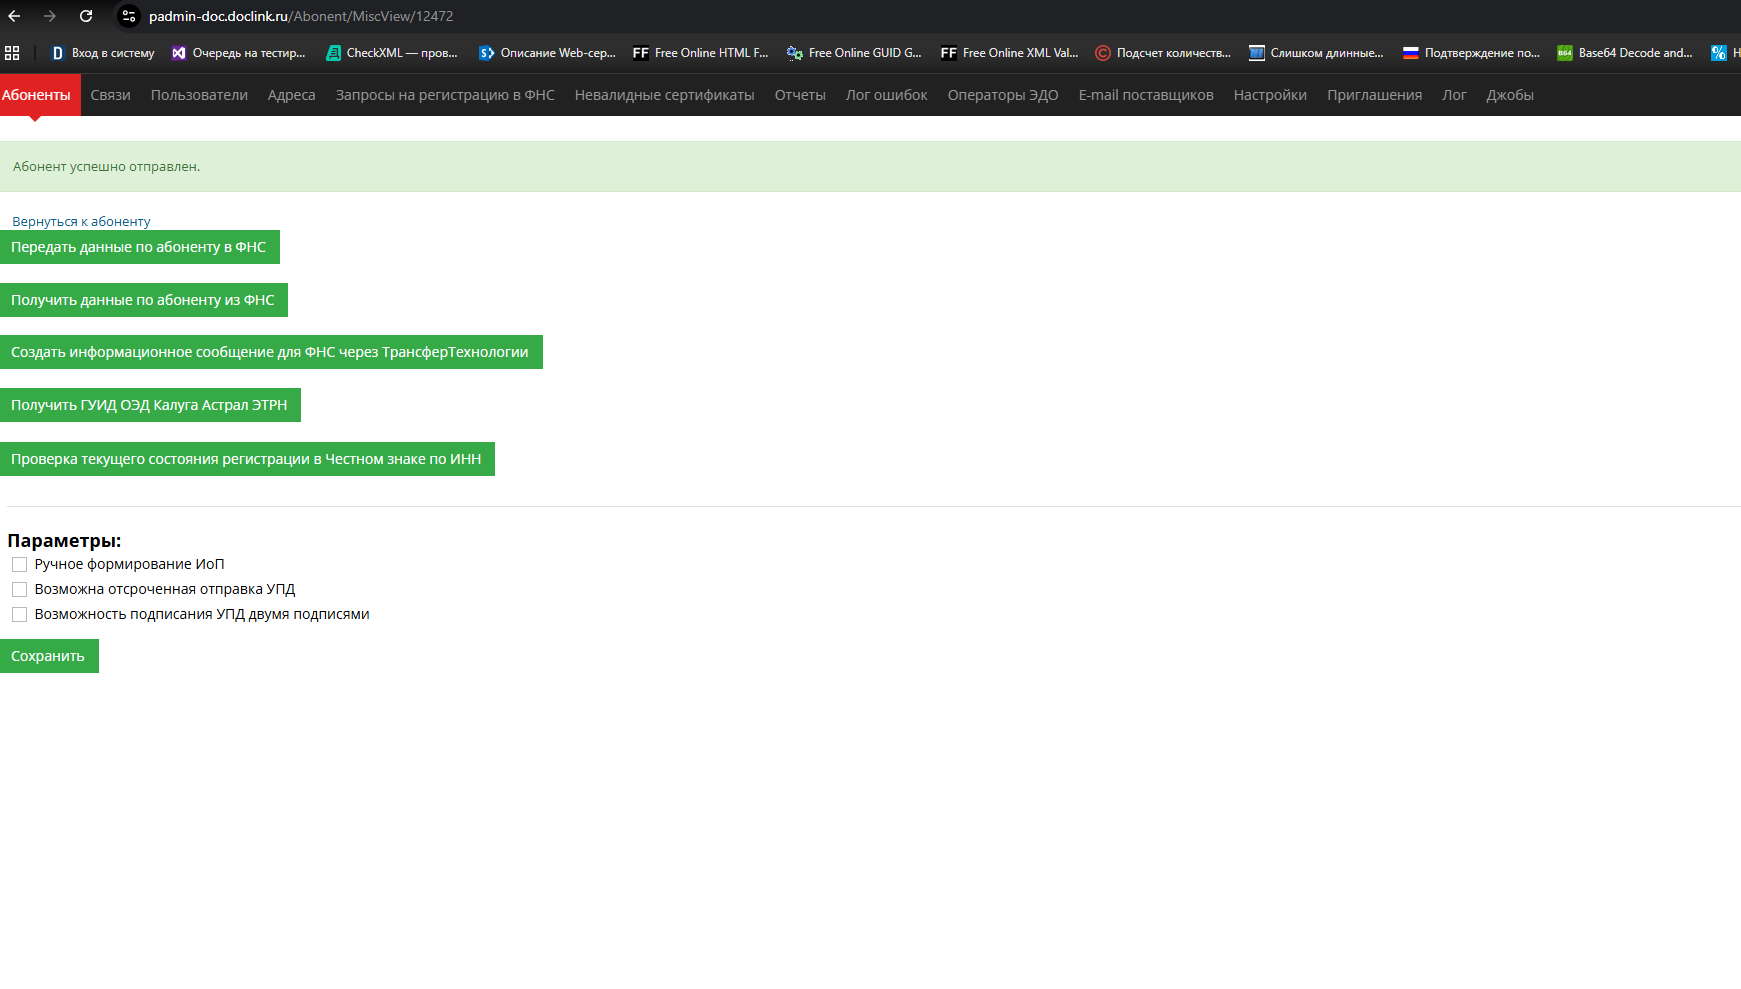Open the 'Пользователи' section
Image resolution: width=1741 pixels, height=989 pixels.
point(199,95)
